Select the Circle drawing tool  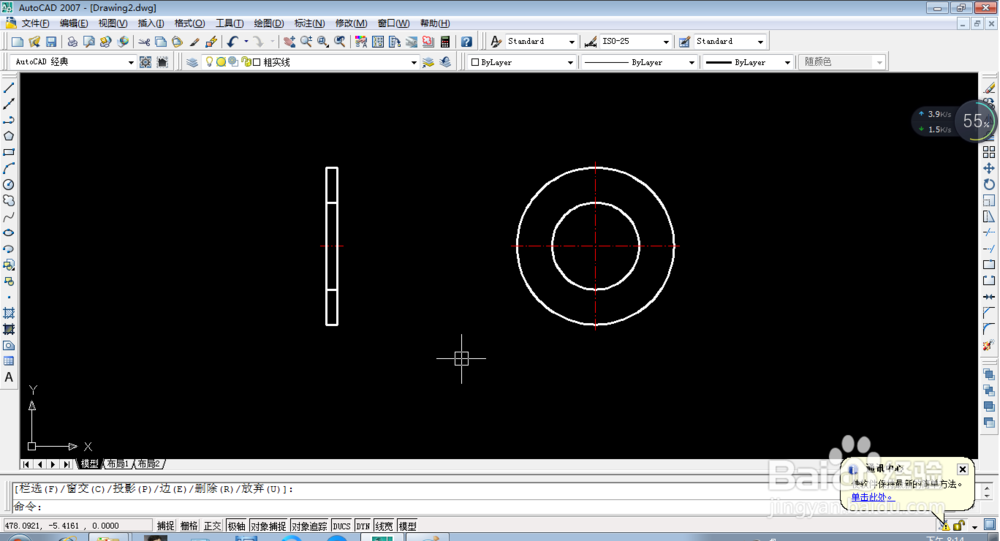click(x=9, y=184)
